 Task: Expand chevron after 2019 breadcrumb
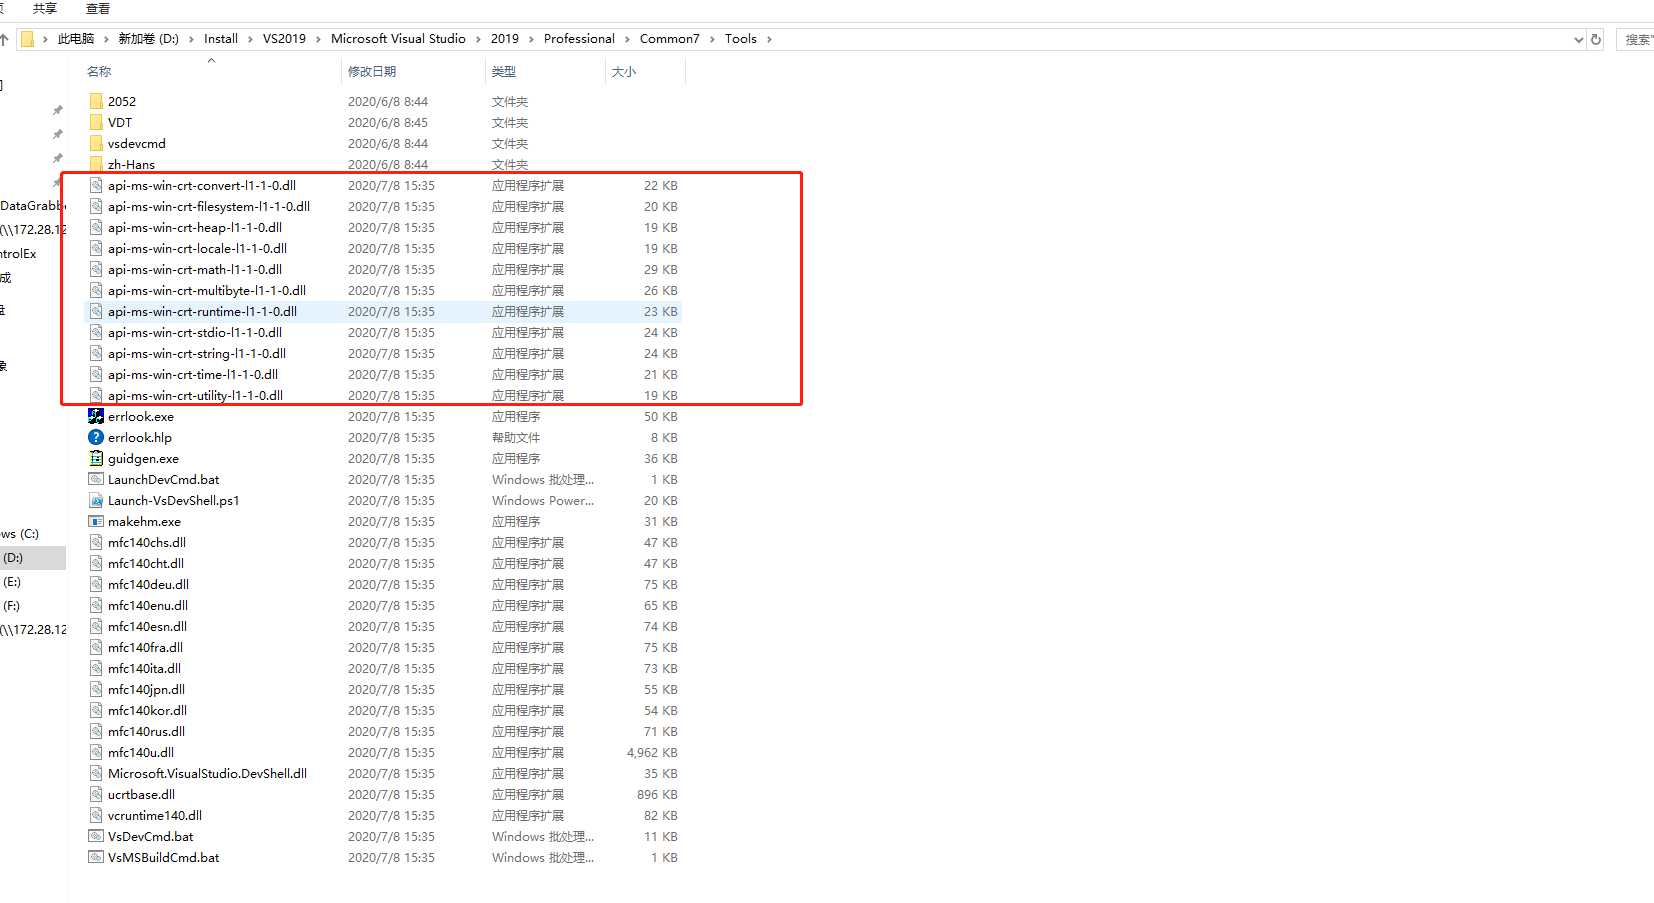(531, 39)
